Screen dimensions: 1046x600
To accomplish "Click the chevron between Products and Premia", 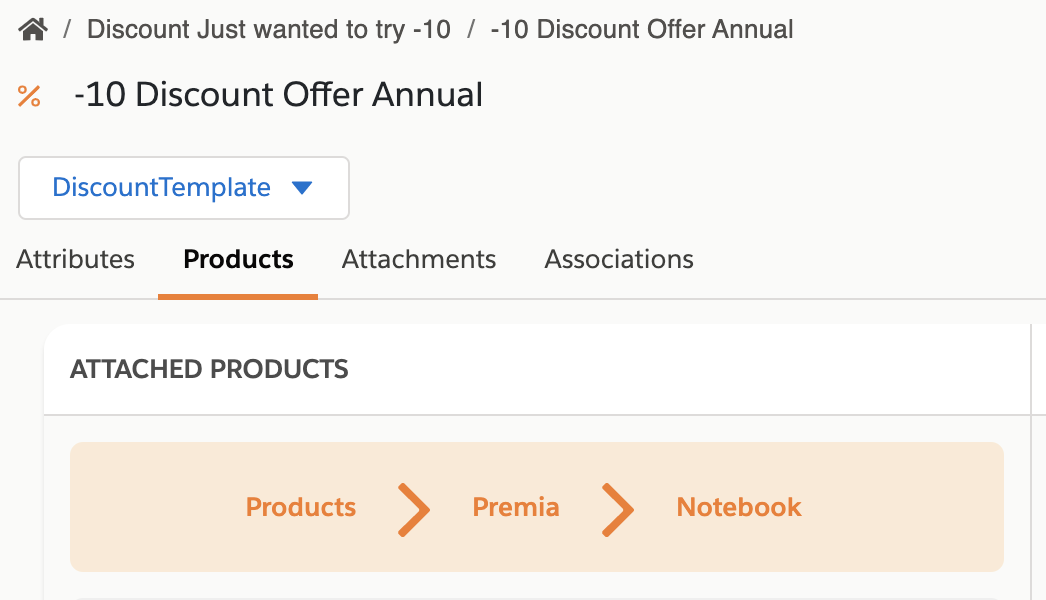I will (414, 510).
